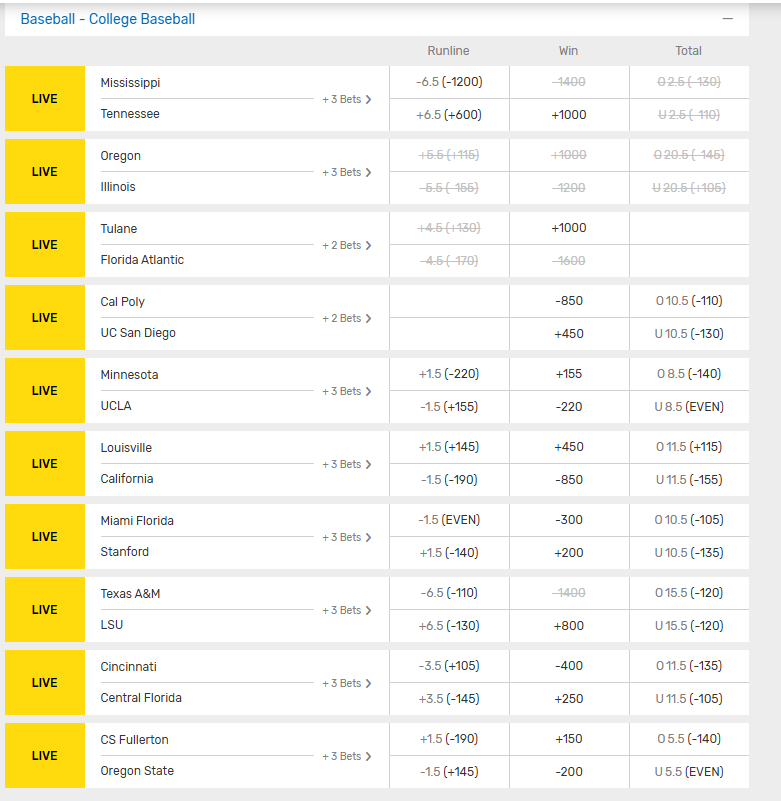Viewport: 781px width, 801px height.
Task: Select under U 11.5 (-155) California game
Action: (689, 480)
